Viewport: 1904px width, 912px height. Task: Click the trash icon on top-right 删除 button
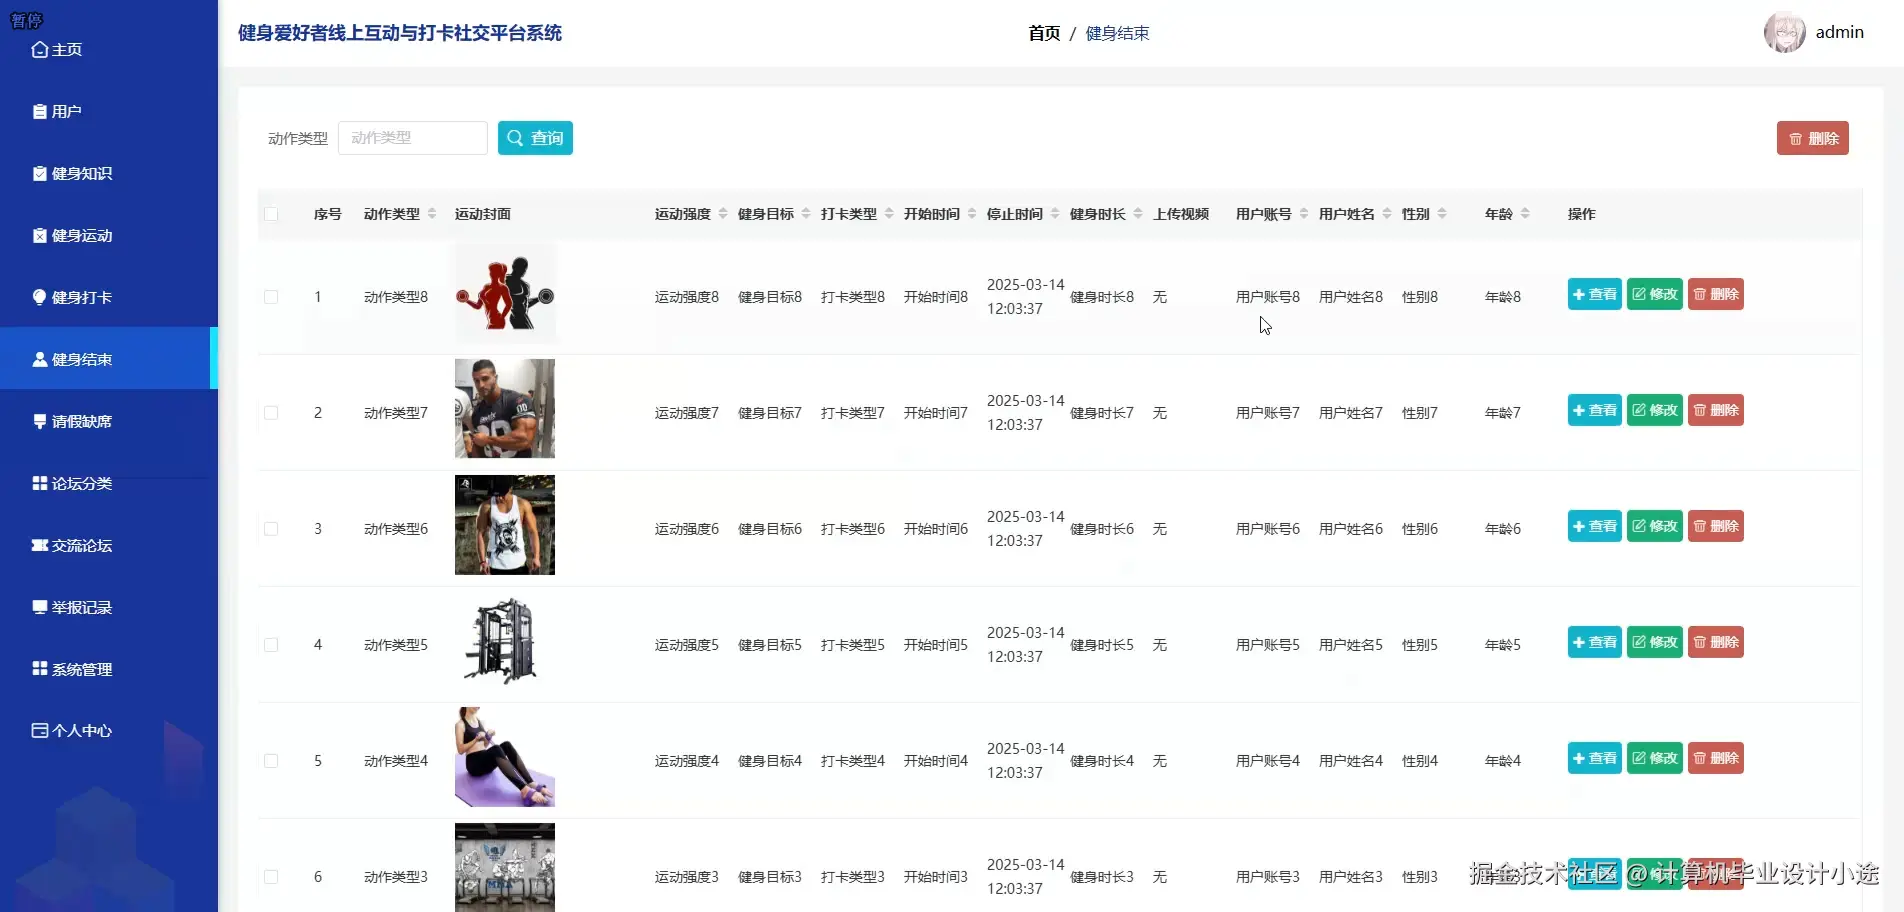click(1795, 138)
